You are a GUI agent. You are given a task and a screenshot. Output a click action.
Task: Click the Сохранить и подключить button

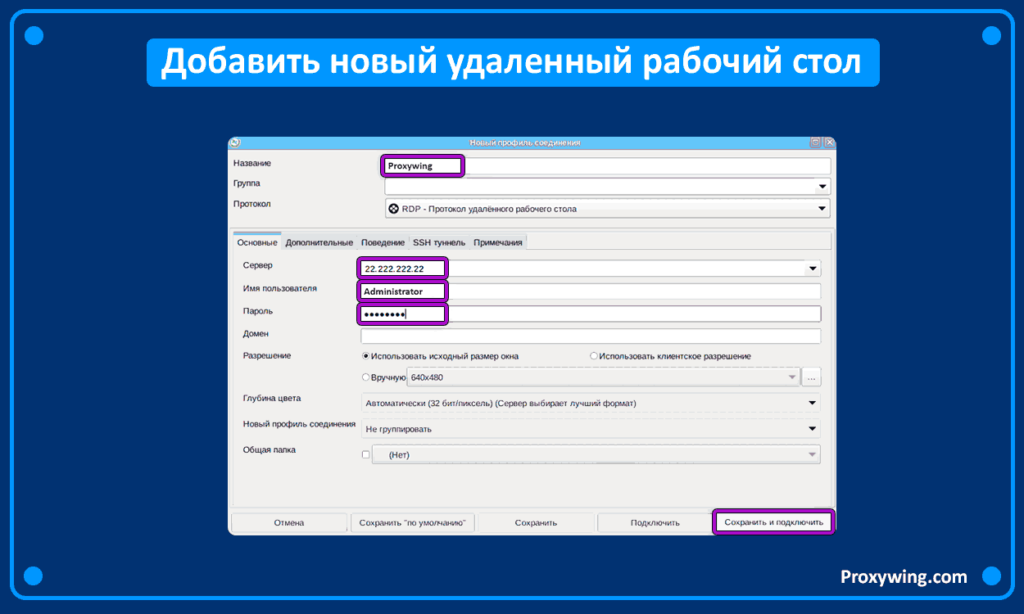point(773,523)
